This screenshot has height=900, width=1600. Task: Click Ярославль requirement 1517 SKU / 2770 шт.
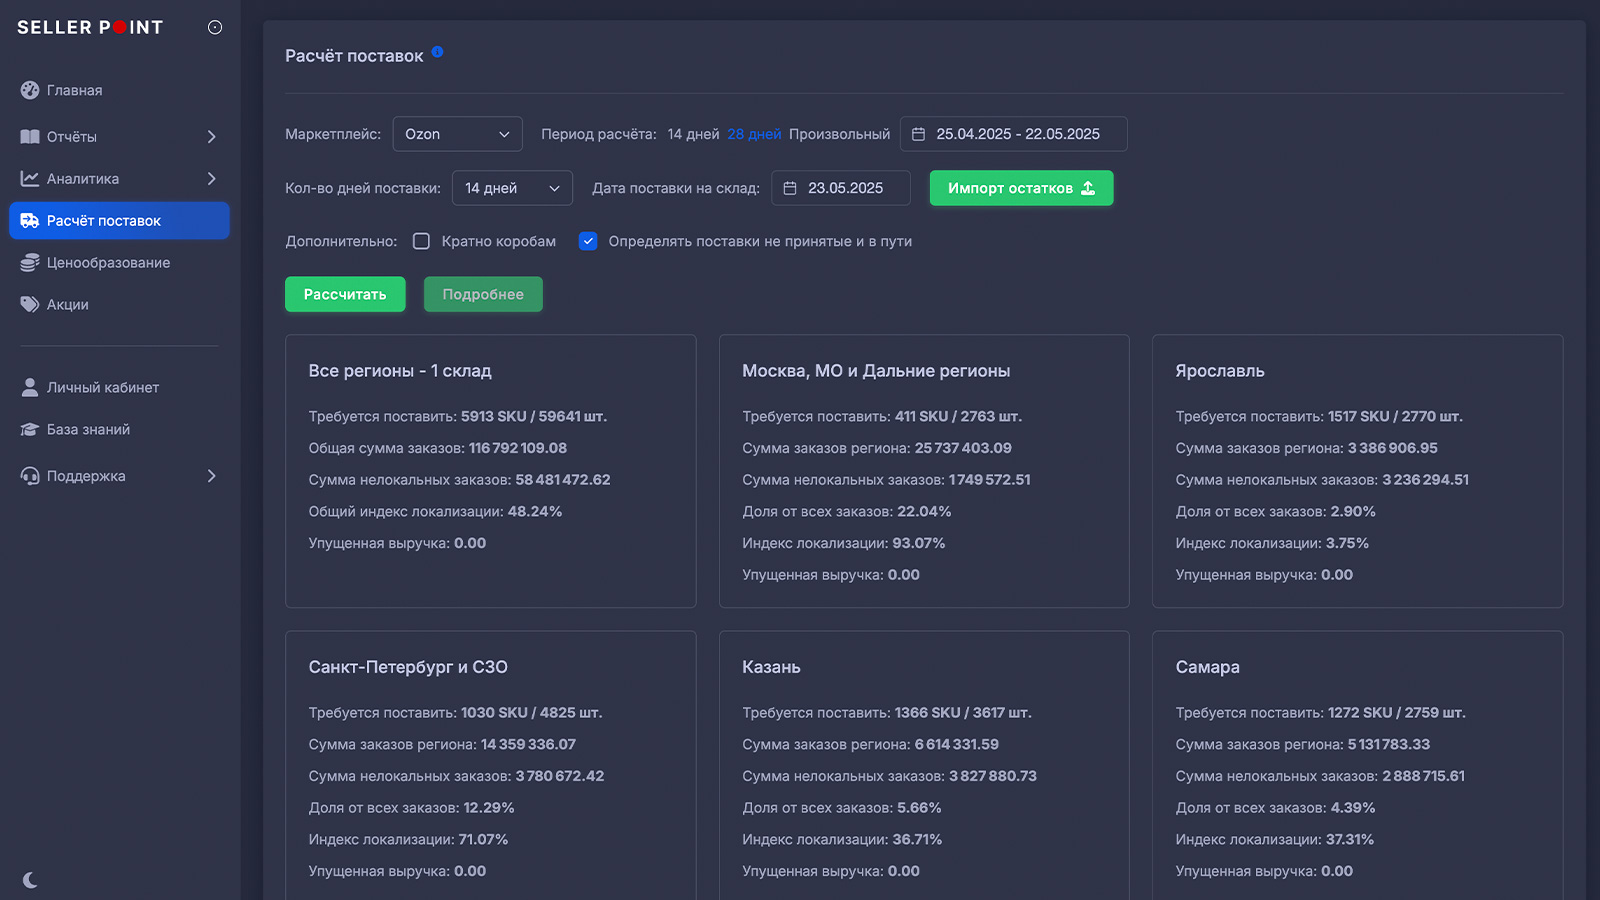click(1395, 416)
